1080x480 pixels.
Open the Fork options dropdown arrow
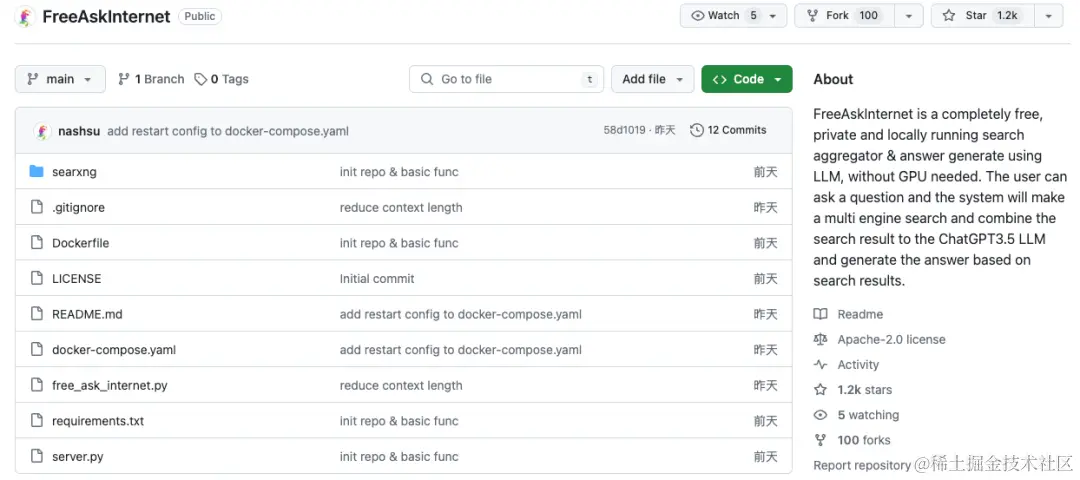click(x=909, y=16)
